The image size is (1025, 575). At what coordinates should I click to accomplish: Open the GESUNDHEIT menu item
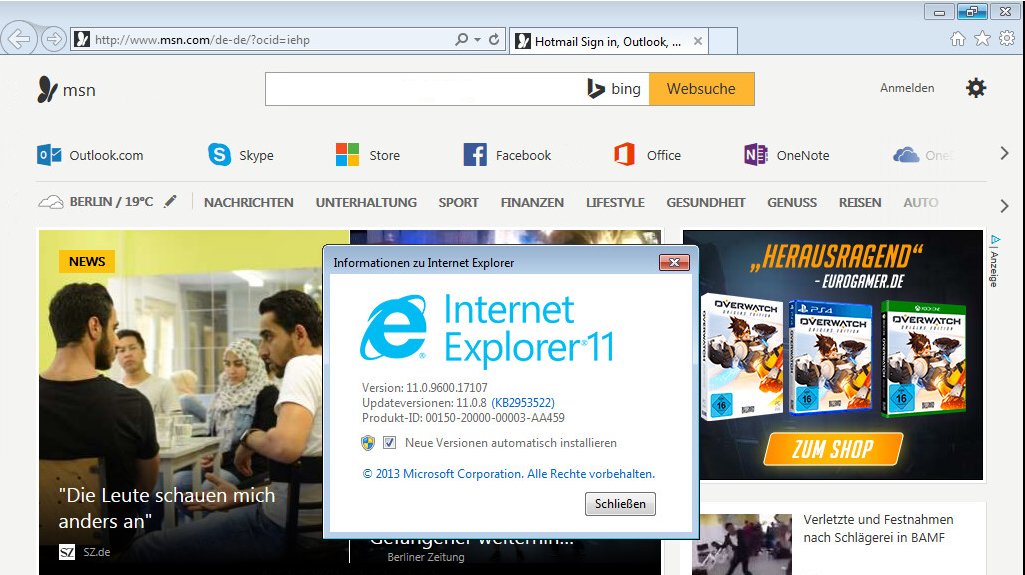705,203
